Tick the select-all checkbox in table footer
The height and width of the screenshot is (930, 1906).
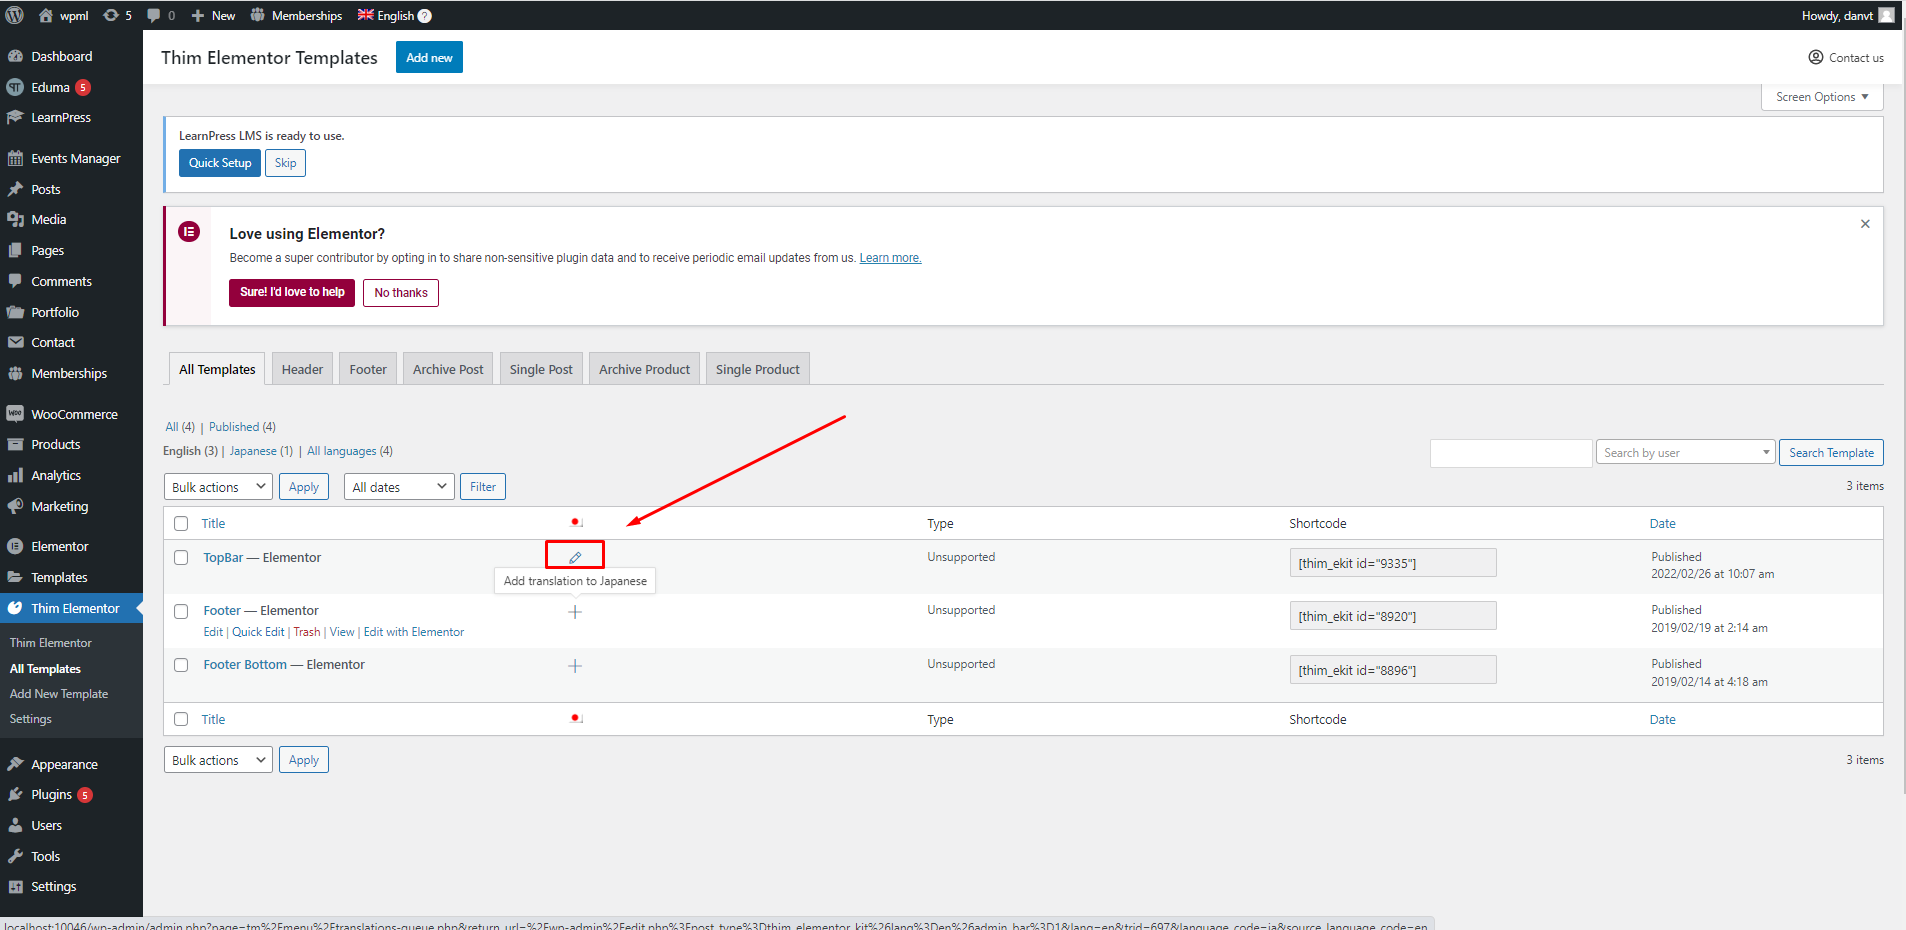click(181, 719)
